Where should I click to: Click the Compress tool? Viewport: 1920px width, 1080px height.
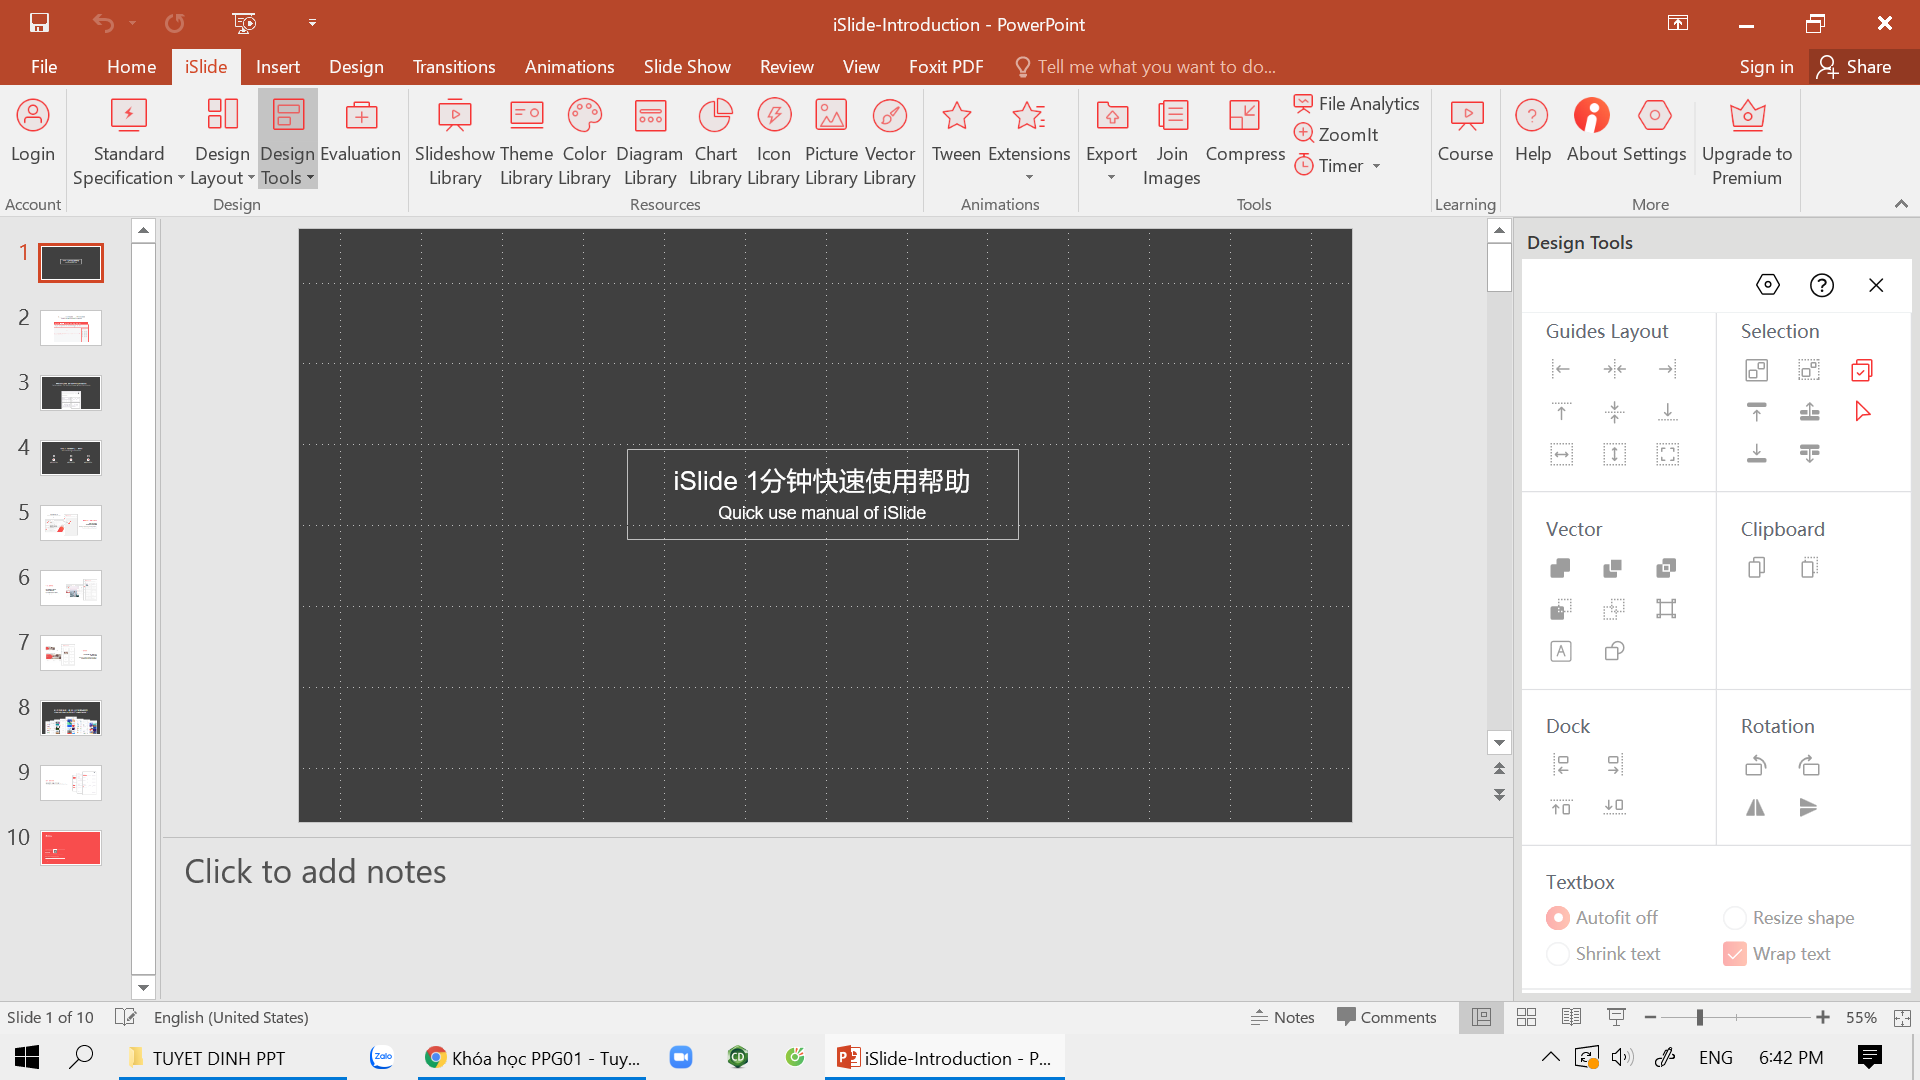[x=1245, y=130]
